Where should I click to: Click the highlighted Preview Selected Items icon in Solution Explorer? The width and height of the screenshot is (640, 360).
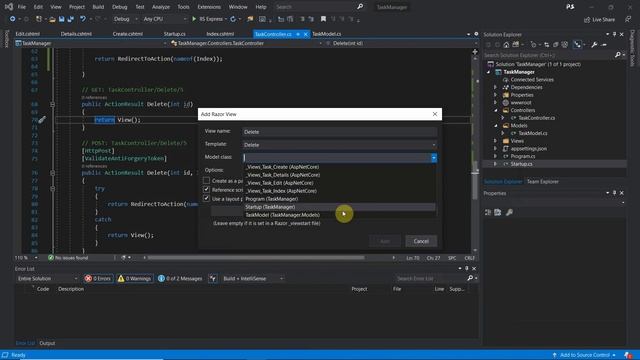coord(577,45)
